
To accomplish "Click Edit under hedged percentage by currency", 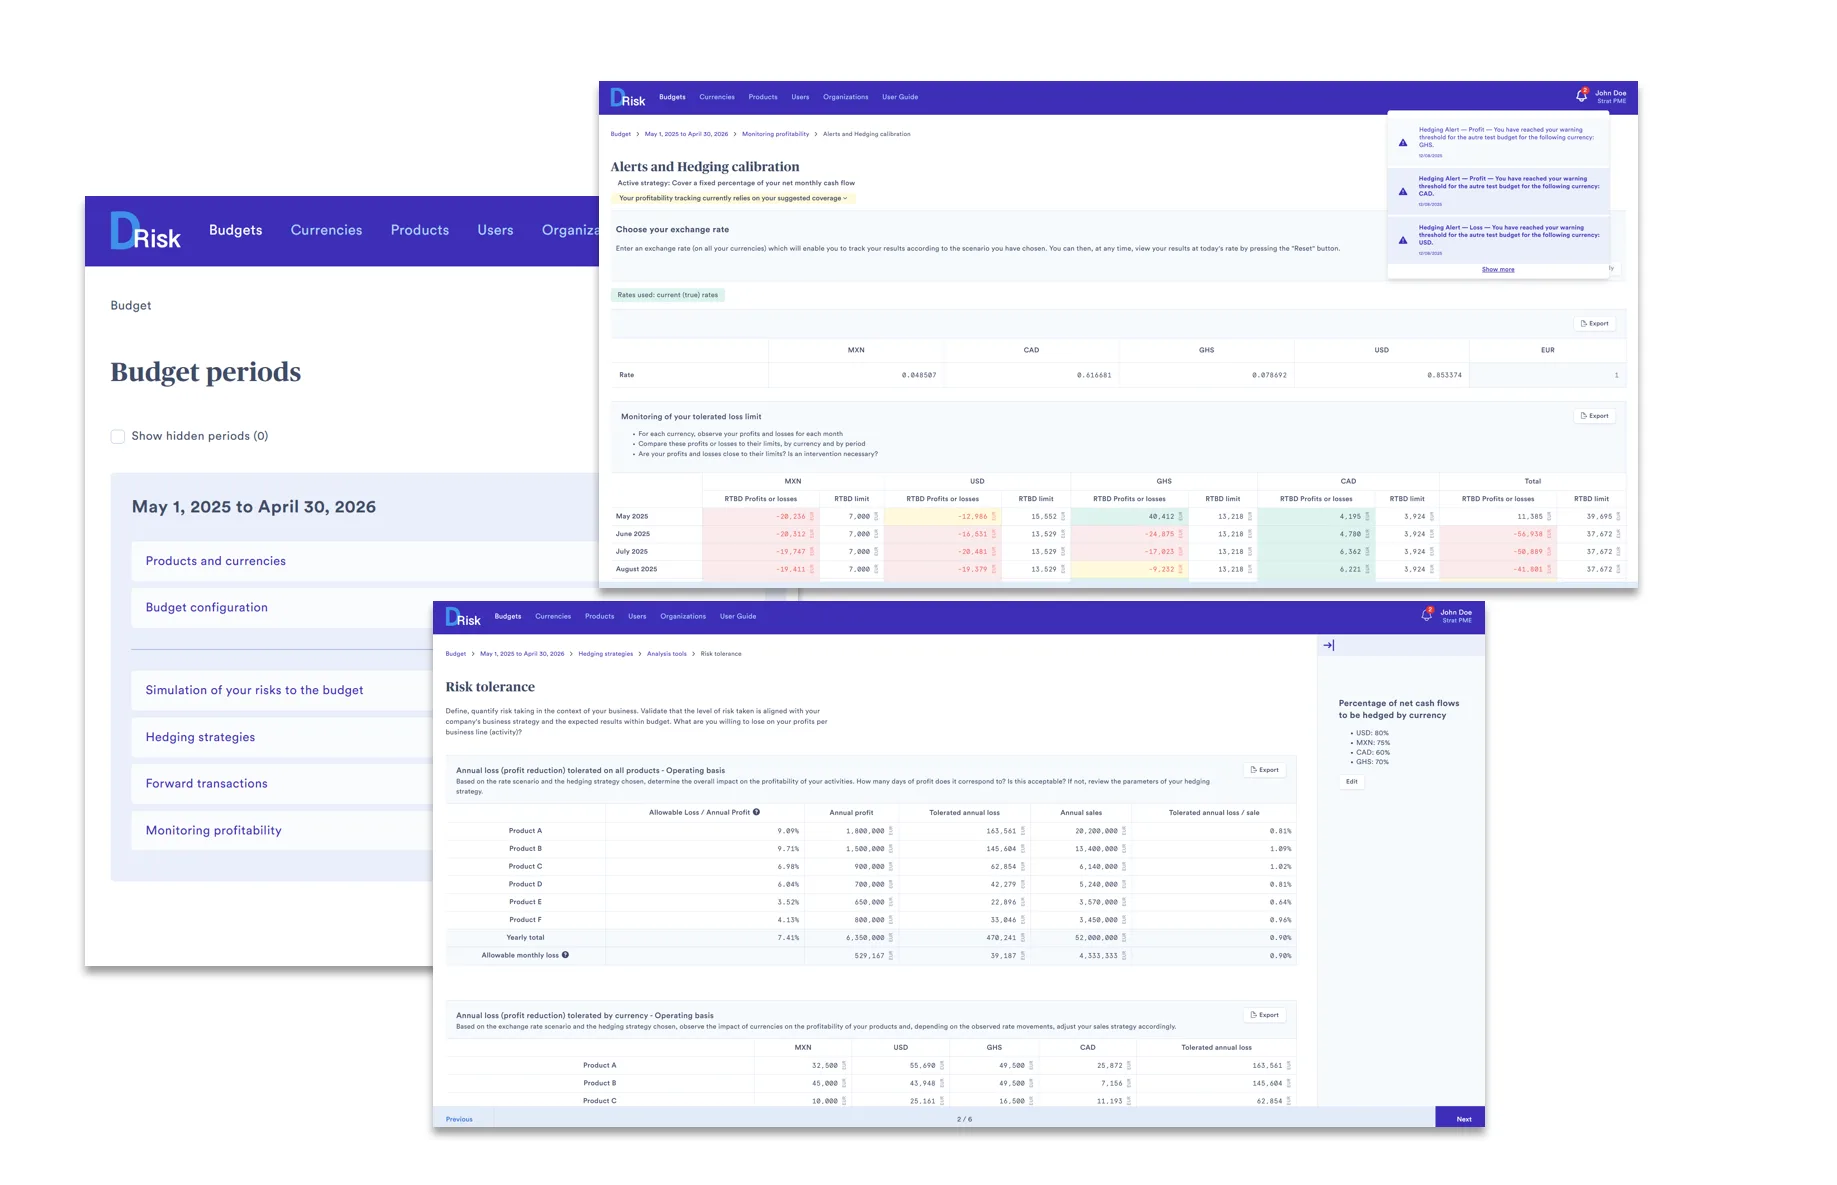I will [x=1351, y=782].
